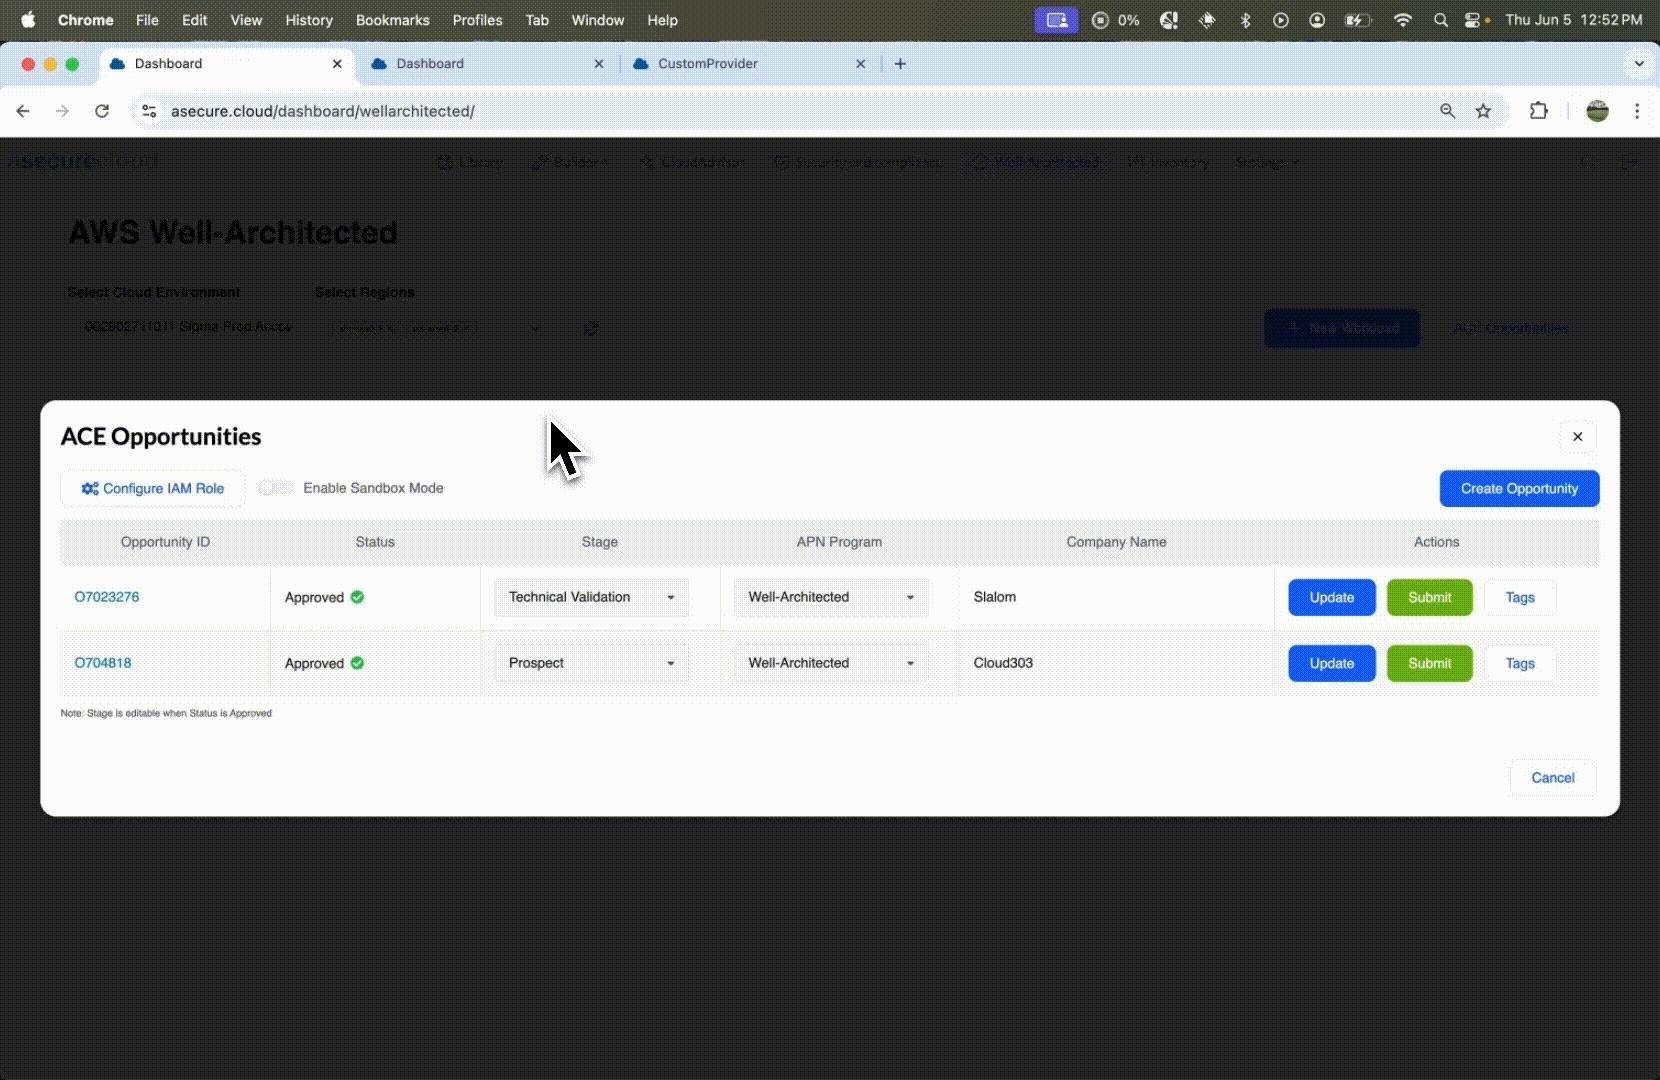The height and width of the screenshot is (1080, 1660).
Task: Bookmark this page with the star icon
Action: (x=1483, y=111)
